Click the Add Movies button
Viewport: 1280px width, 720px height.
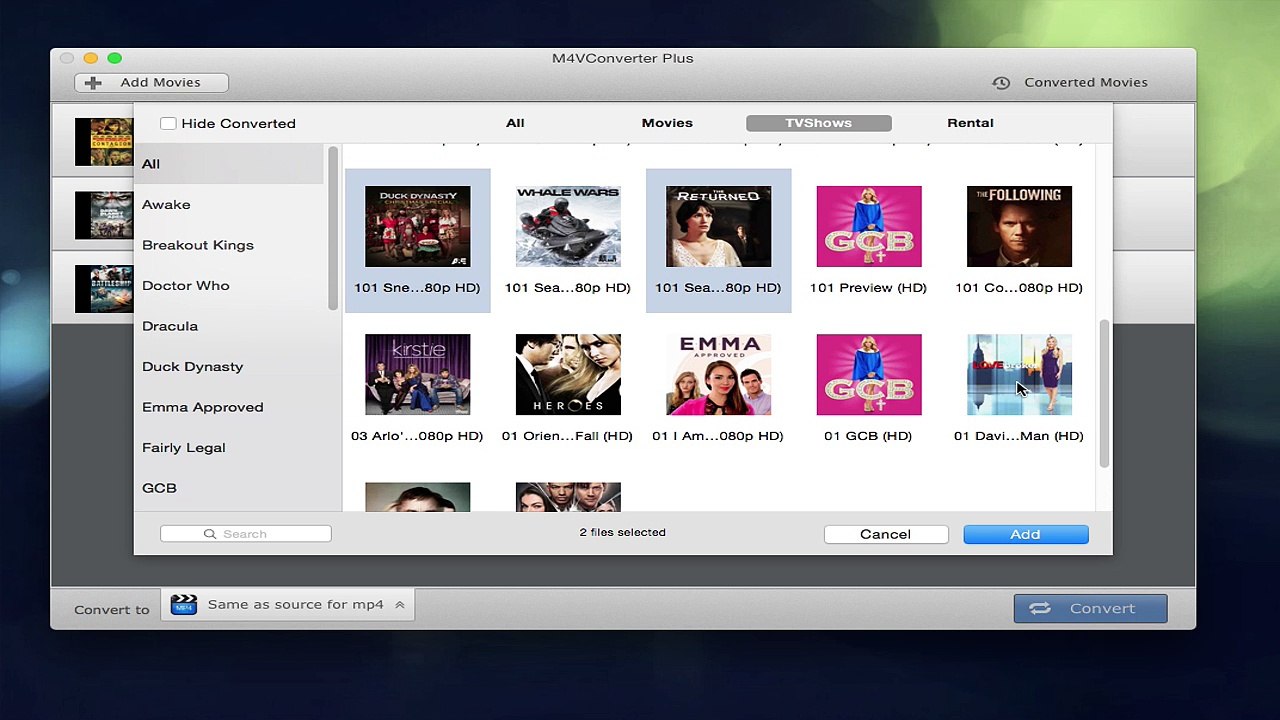[151, 83]
